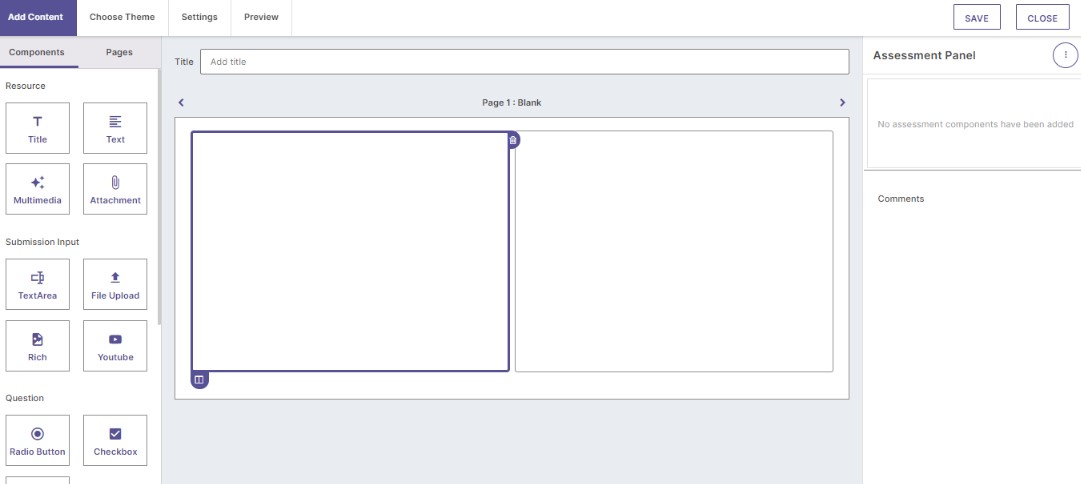1081x484 pixels.
Task: Insert the Rich submission component
Action: [37, 346]
